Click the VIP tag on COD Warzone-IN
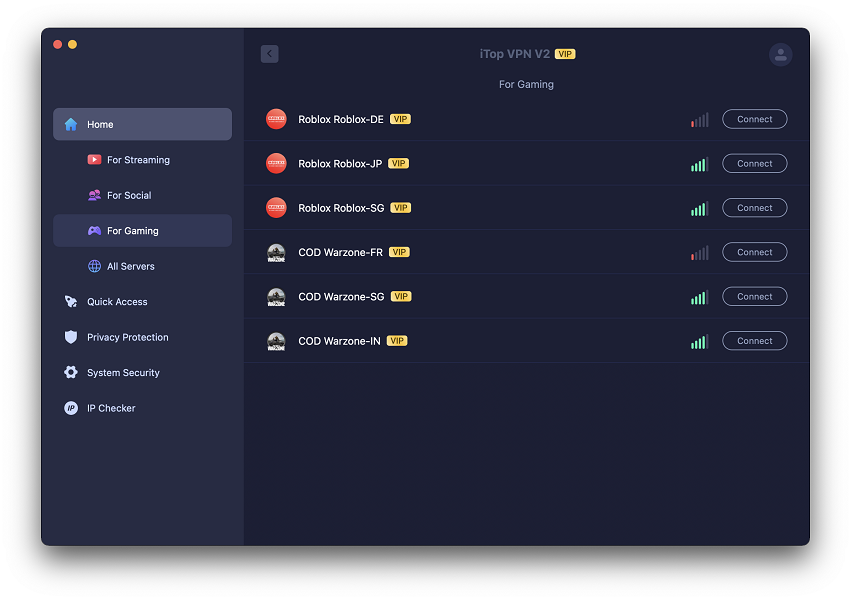 pos(397,341)
